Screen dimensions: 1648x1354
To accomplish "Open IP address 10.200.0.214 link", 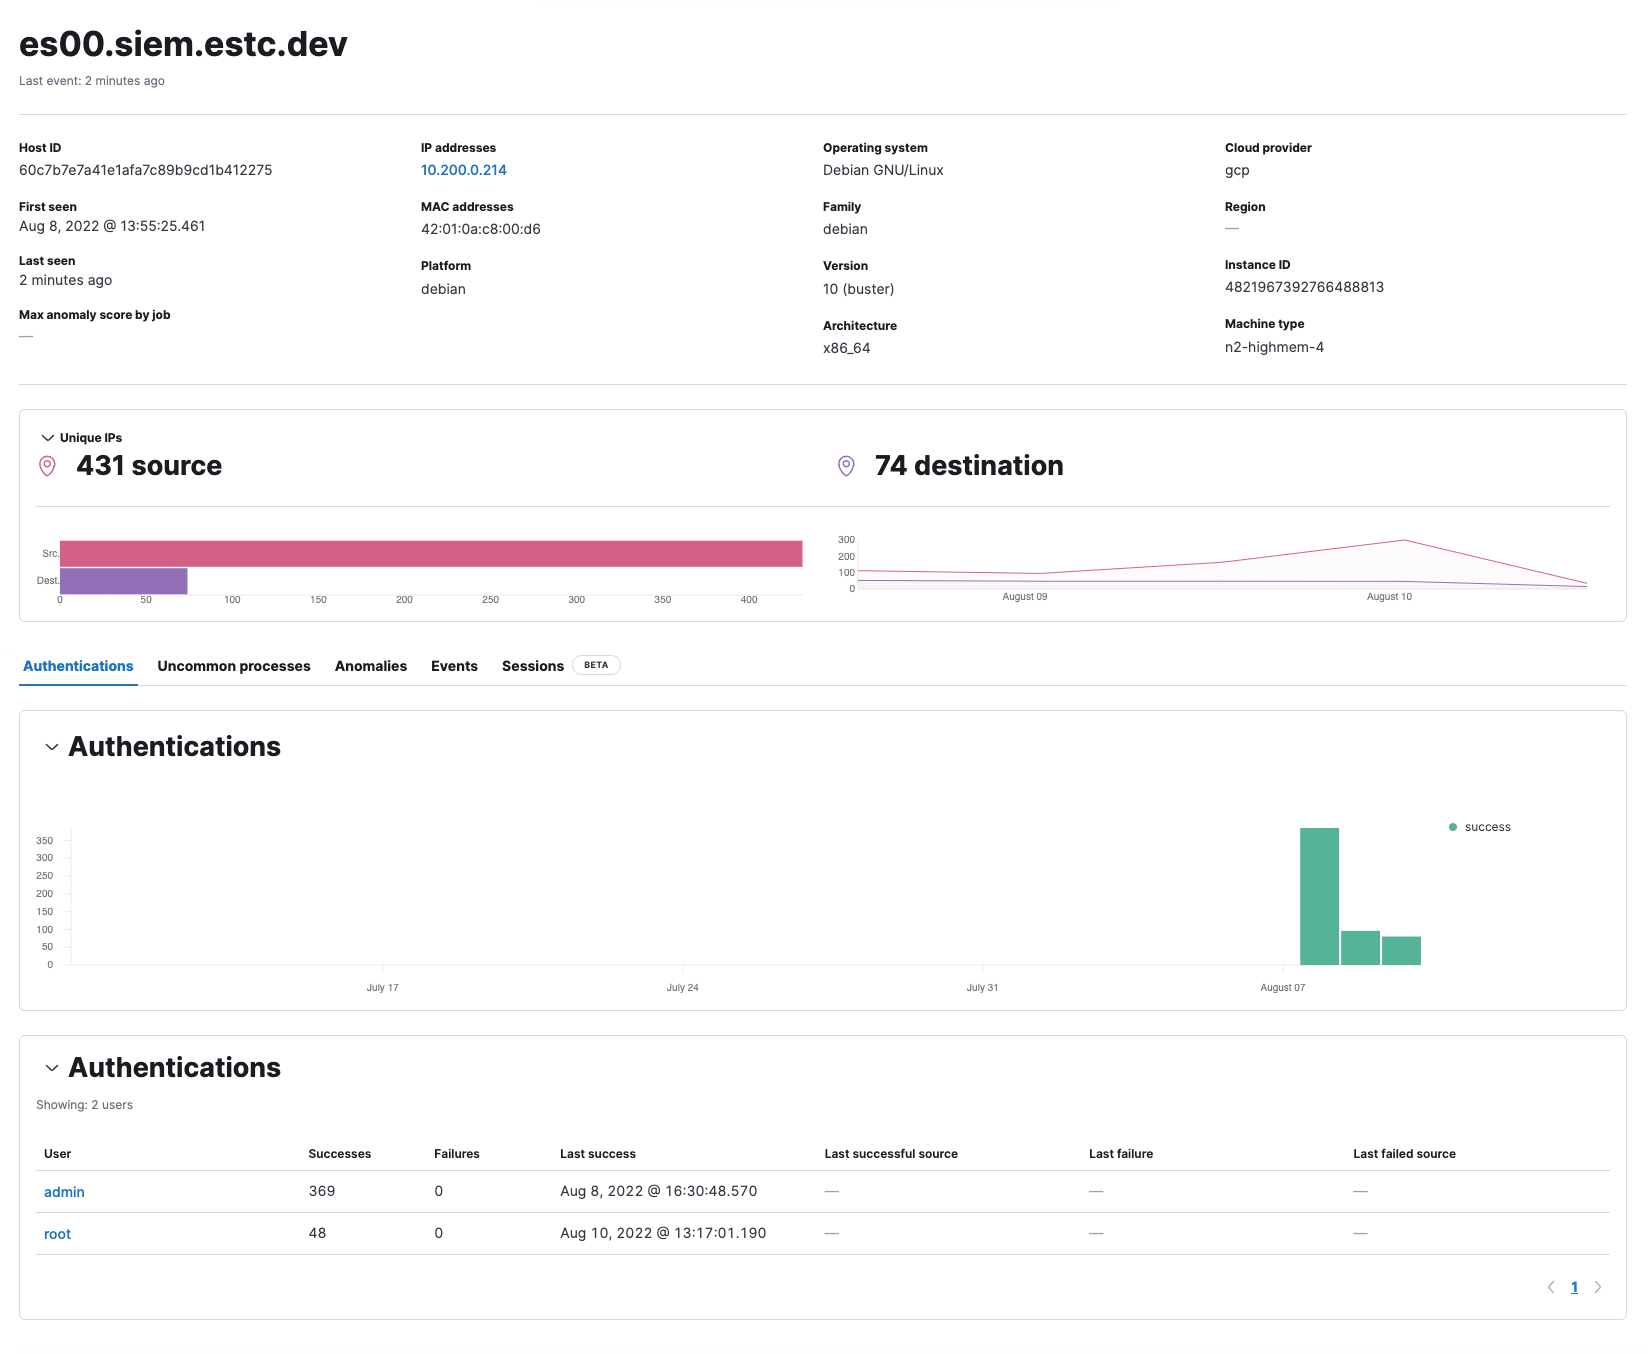I will [463, 170].
